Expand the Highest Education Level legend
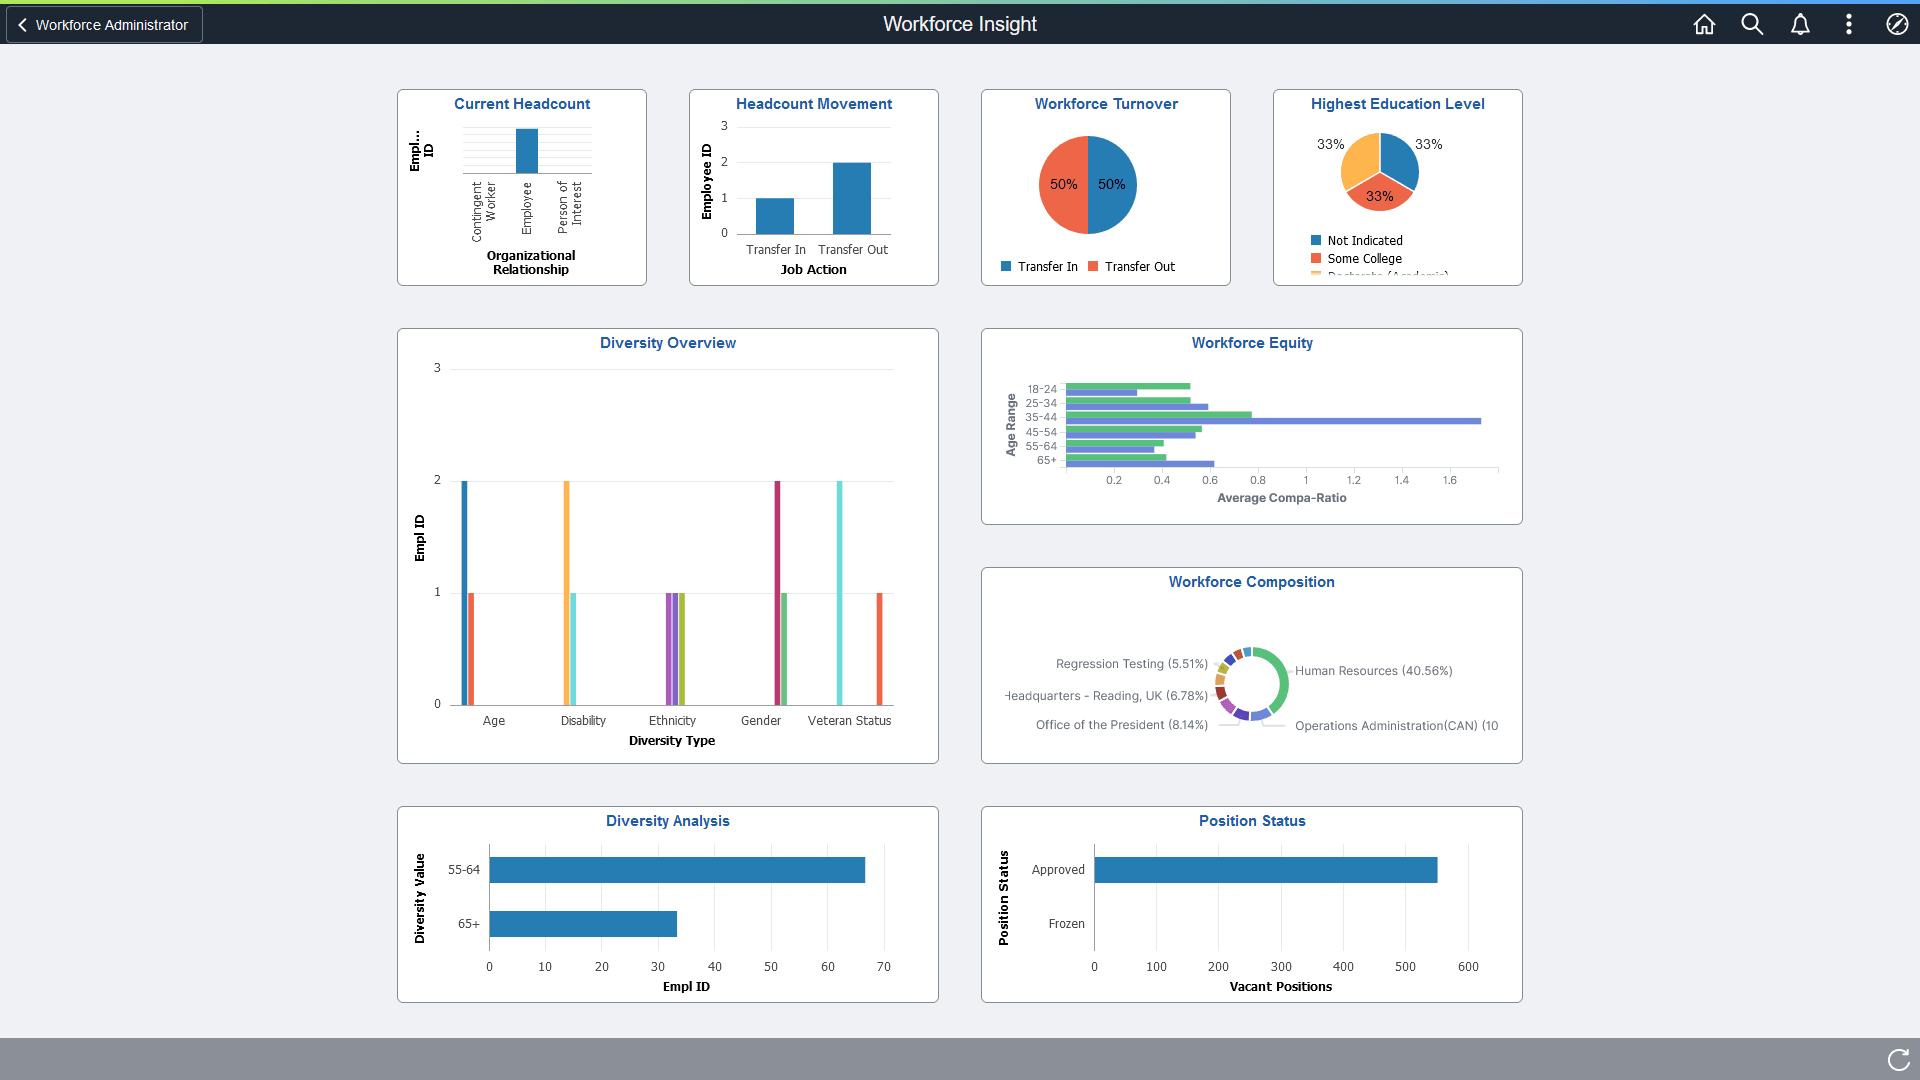Viewport: 1920px width, 1080px height. (1380, 272)
